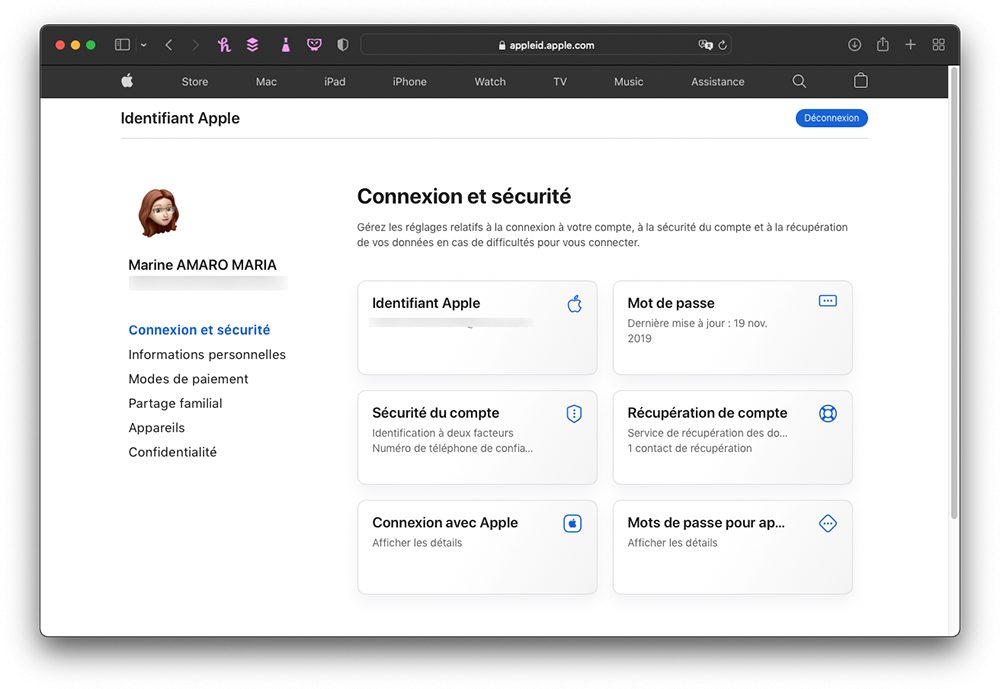Image resolution: width=1000 pixels, height=689 pixels.
Task: Open the shopping bag icon
Action: [x=860, y=81]
